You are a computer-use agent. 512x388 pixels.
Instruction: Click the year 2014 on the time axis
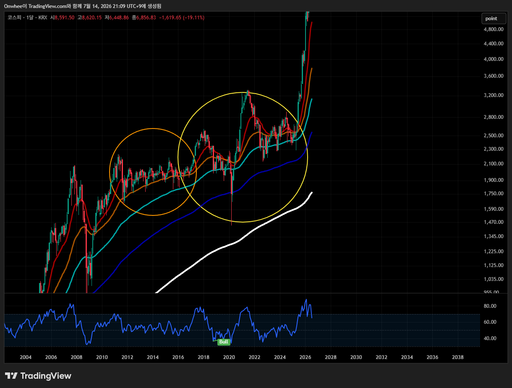[153, 357]
